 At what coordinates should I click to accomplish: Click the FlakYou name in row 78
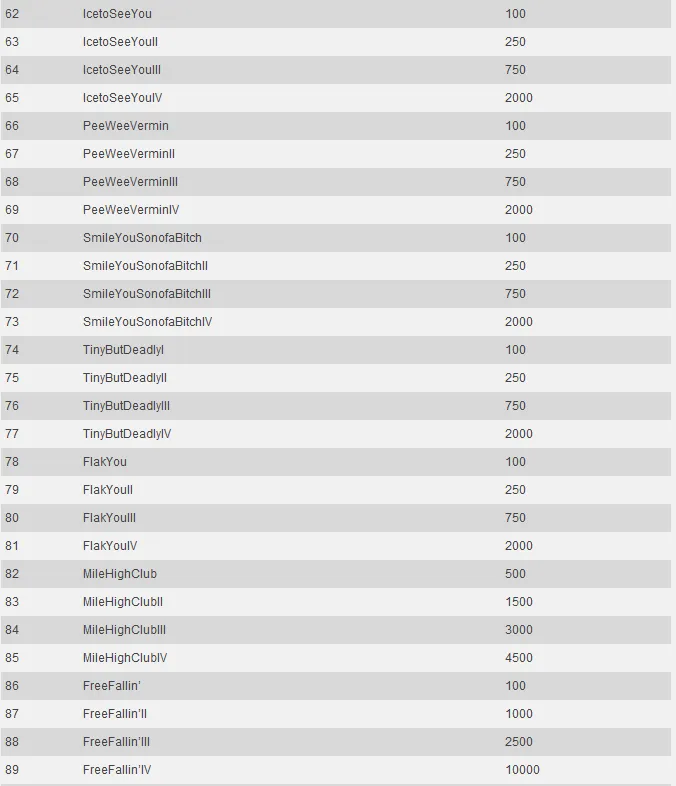click(105, 462)
